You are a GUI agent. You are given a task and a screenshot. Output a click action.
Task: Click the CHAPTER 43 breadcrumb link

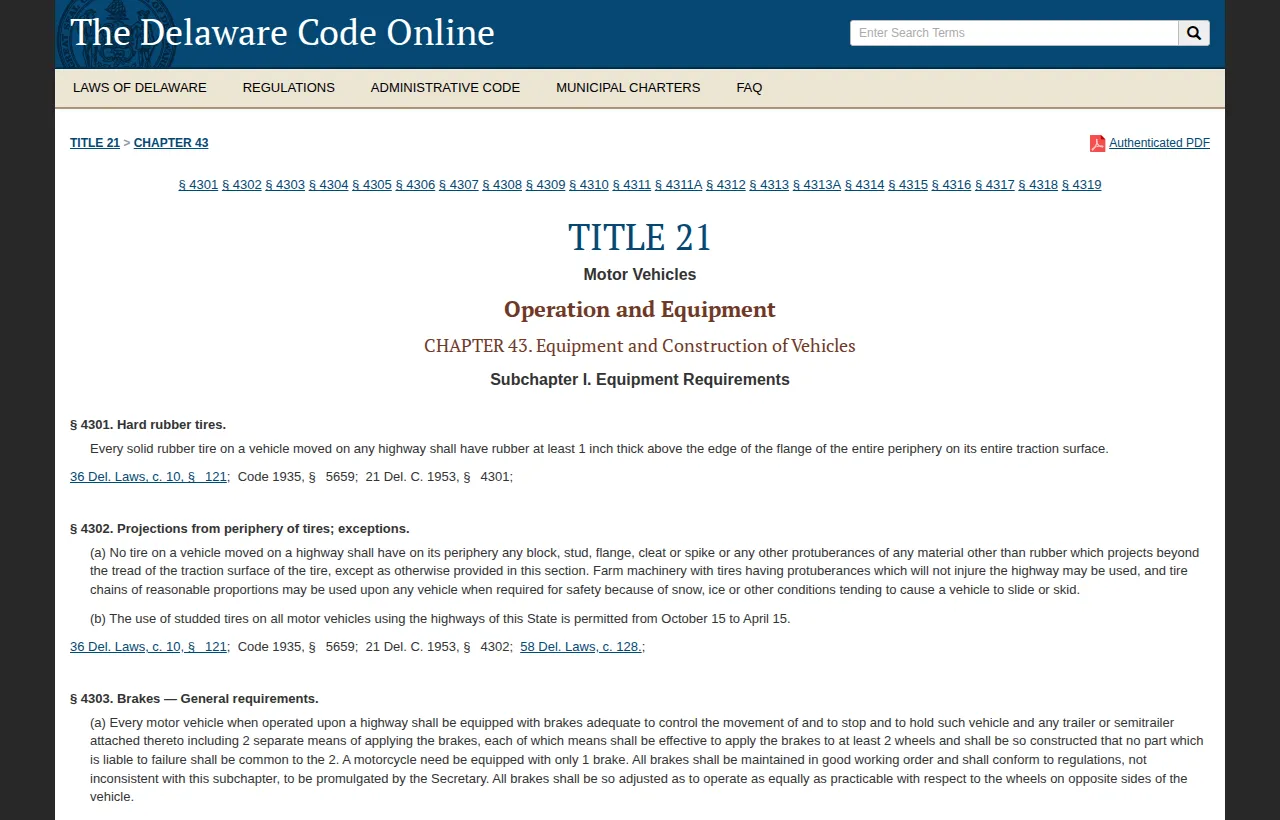pos(170,142)
